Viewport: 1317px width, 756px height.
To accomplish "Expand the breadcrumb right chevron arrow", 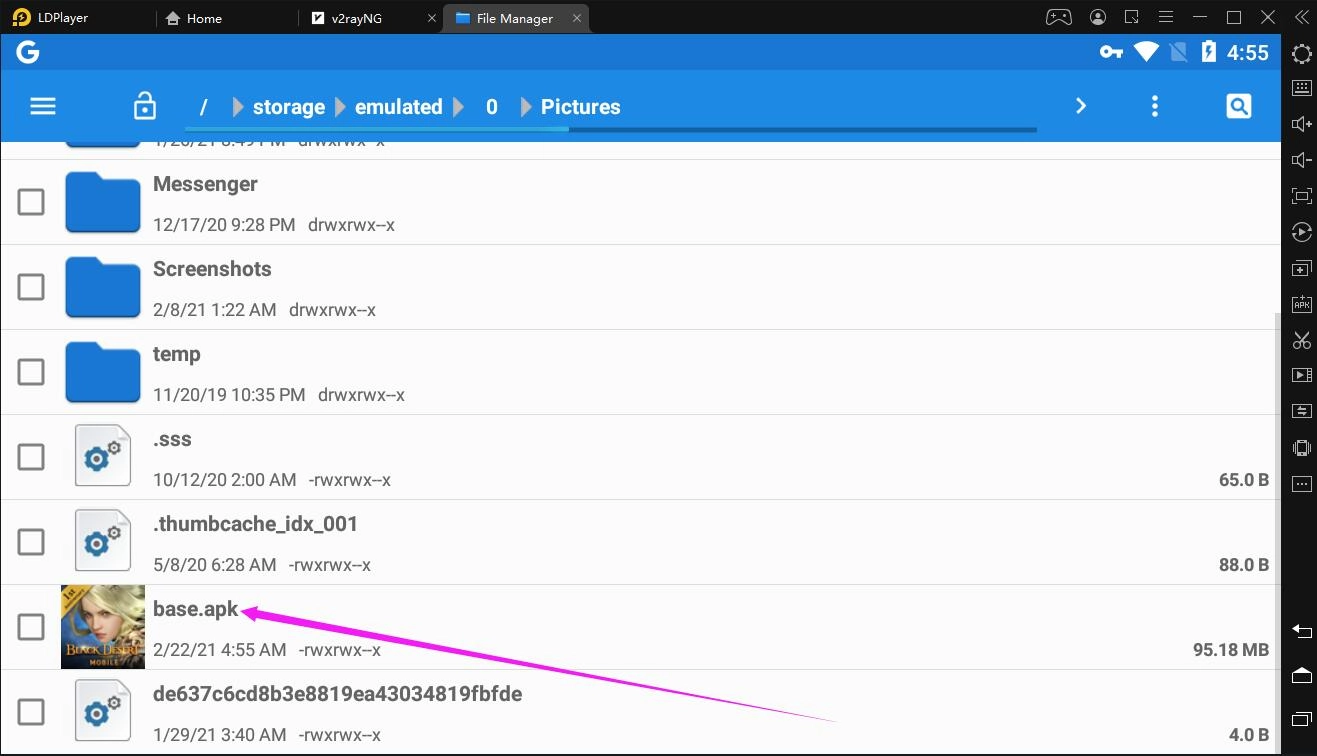I will tap(1080, 105).
